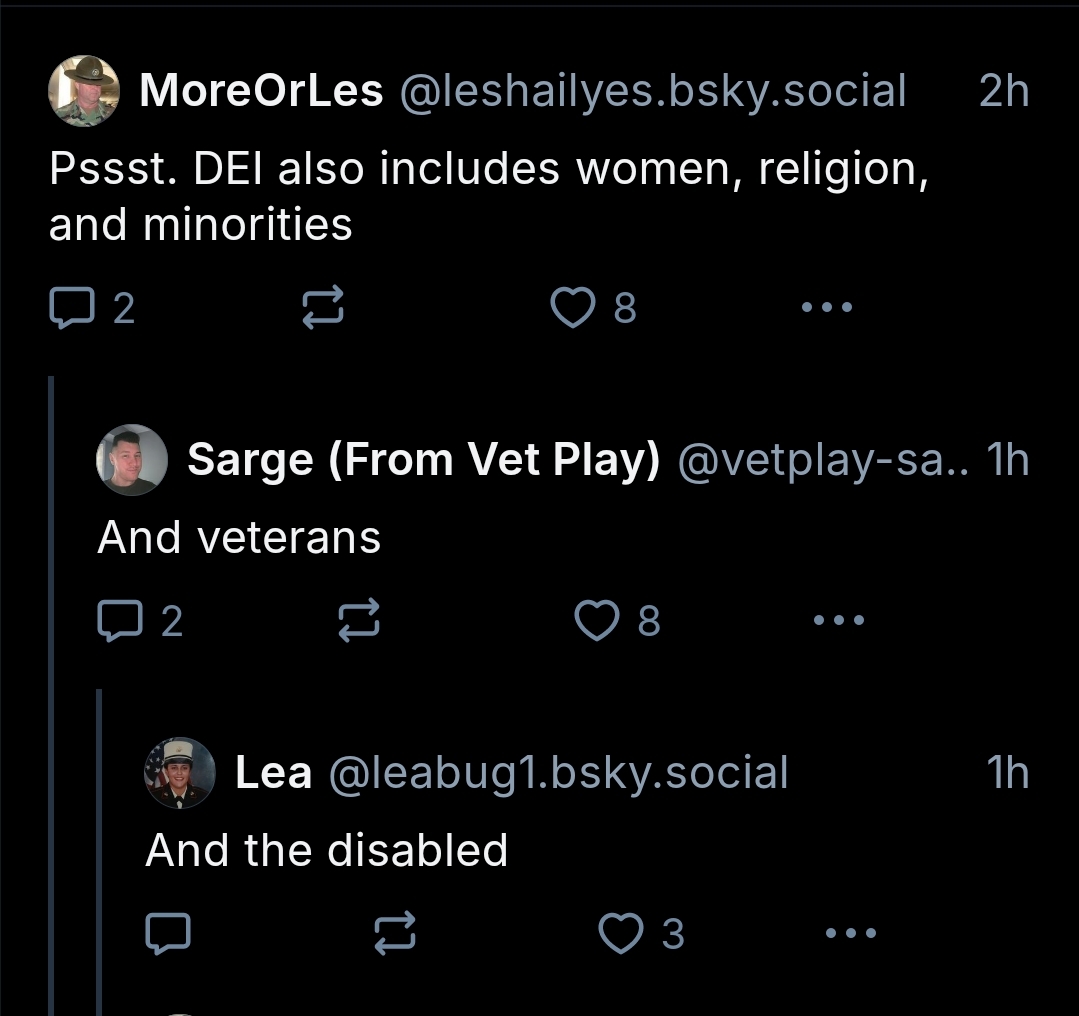This screenshot has width=1079, height=1016.
Task: Like MoreOrLes's post about DEI
Action: [573, 308]
